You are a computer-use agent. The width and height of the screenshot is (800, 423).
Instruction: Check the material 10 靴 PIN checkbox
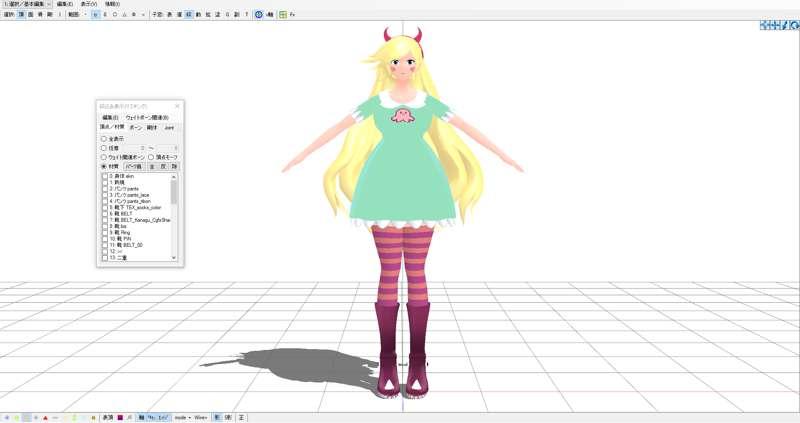(x=105, y=239)
